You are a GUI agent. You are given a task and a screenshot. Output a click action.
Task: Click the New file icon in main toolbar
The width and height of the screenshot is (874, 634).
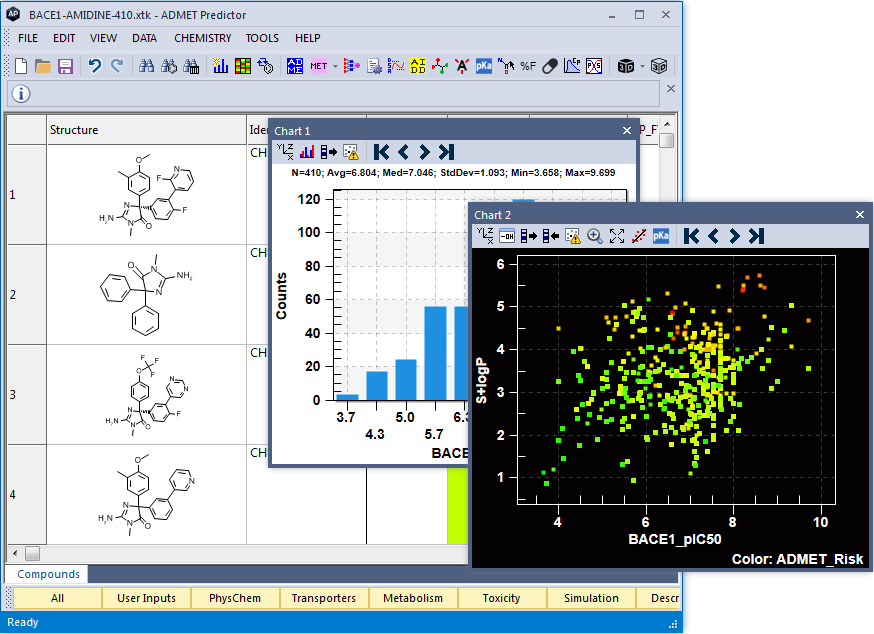(21, 66)
